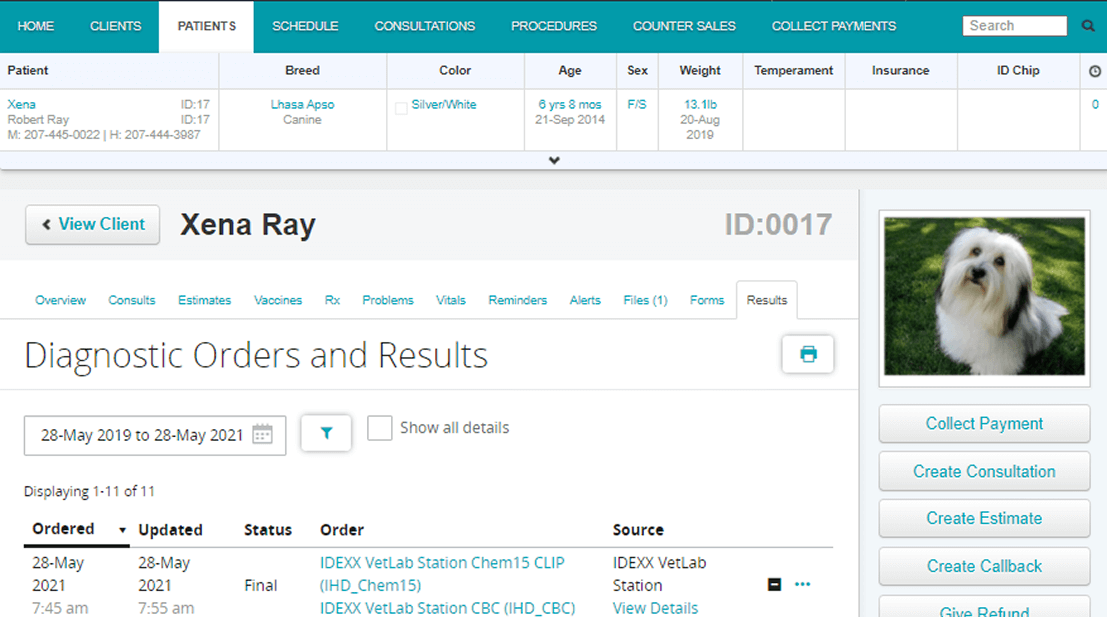Click the View Client button
Screen dimensions: 1107x617
pyautogui.click(x=92, y=224)
